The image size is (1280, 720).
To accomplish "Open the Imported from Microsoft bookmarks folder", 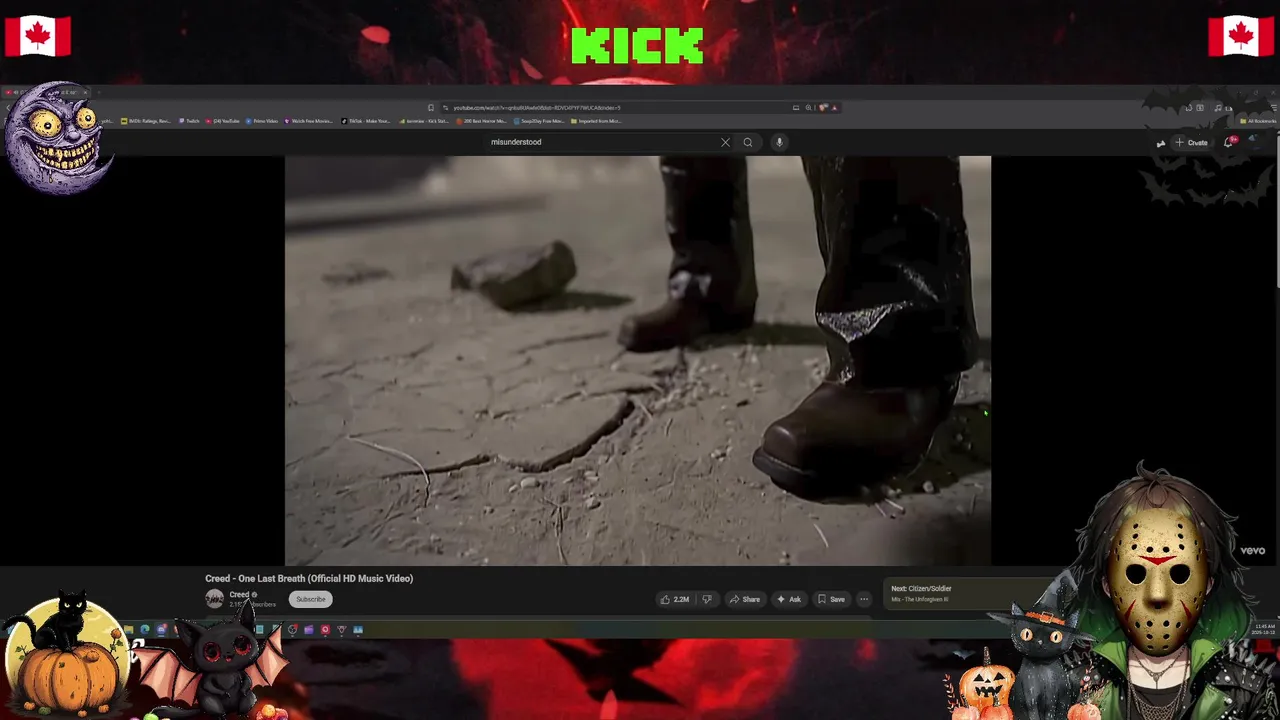I will [x=596, y=121].
